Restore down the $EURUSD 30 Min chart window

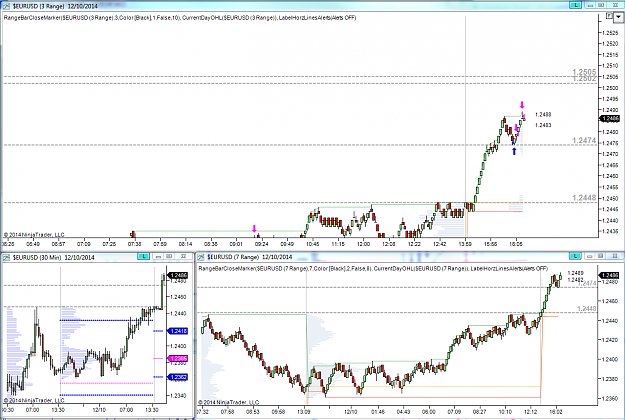[169, 257]
